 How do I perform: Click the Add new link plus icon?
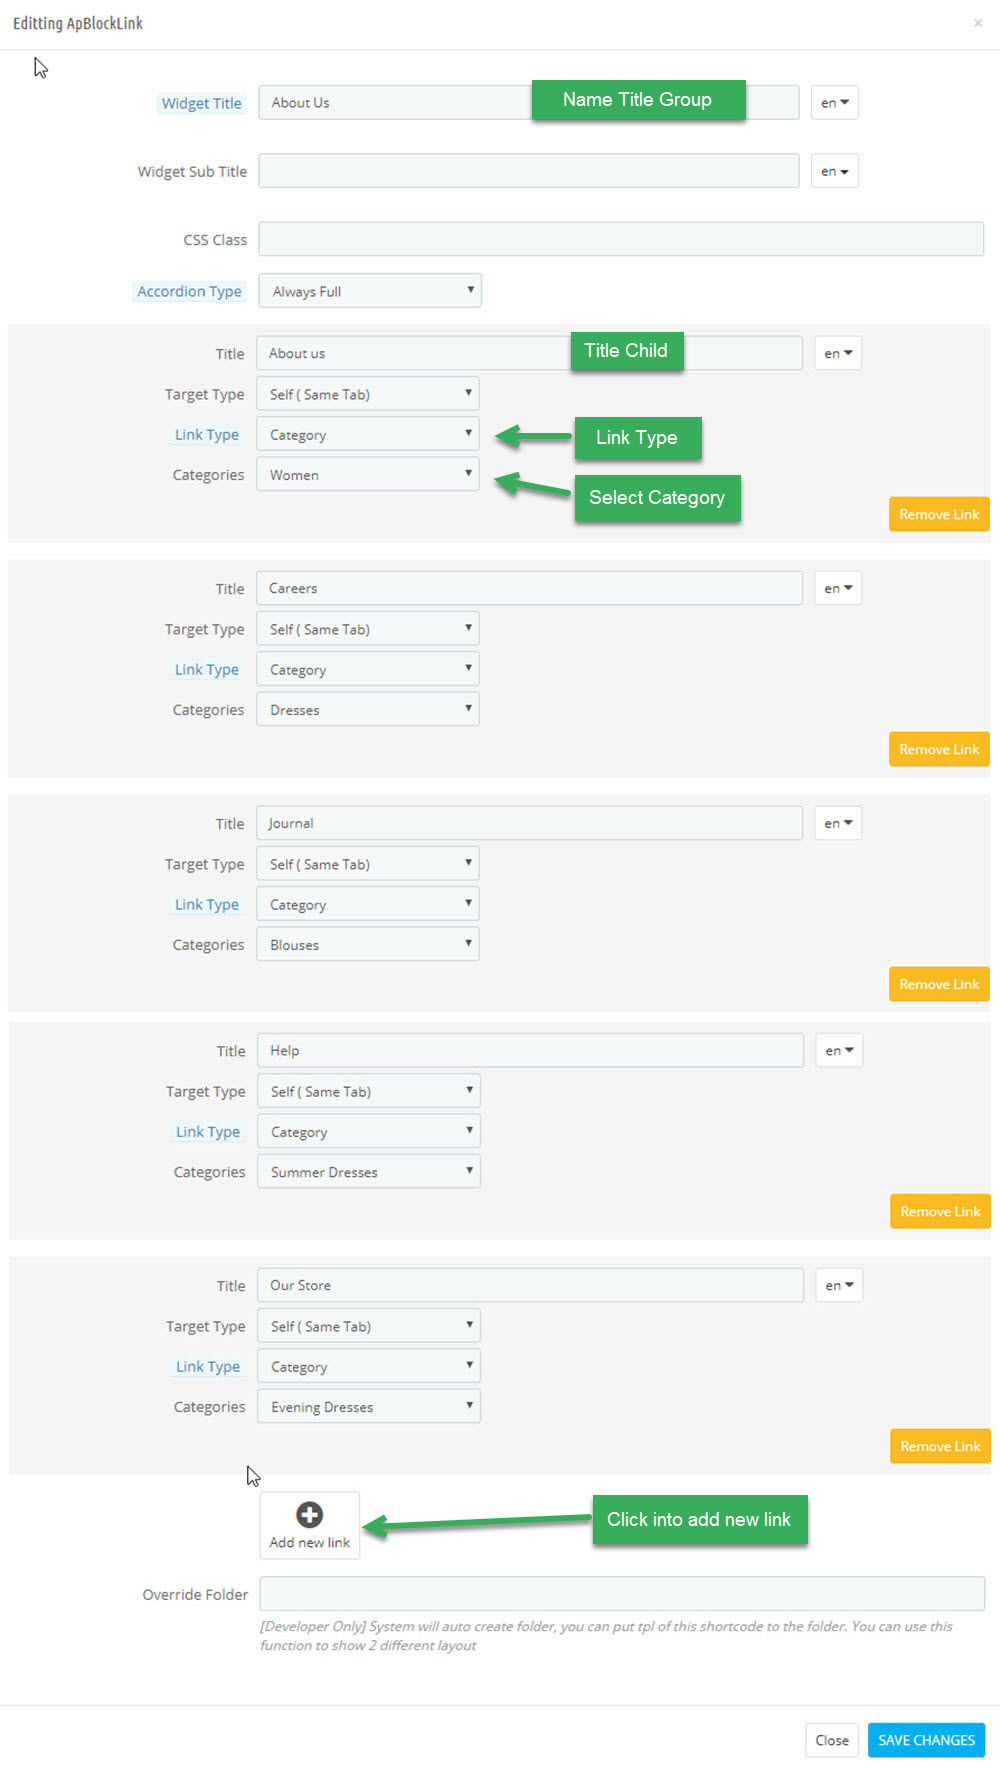(309, 1514)
